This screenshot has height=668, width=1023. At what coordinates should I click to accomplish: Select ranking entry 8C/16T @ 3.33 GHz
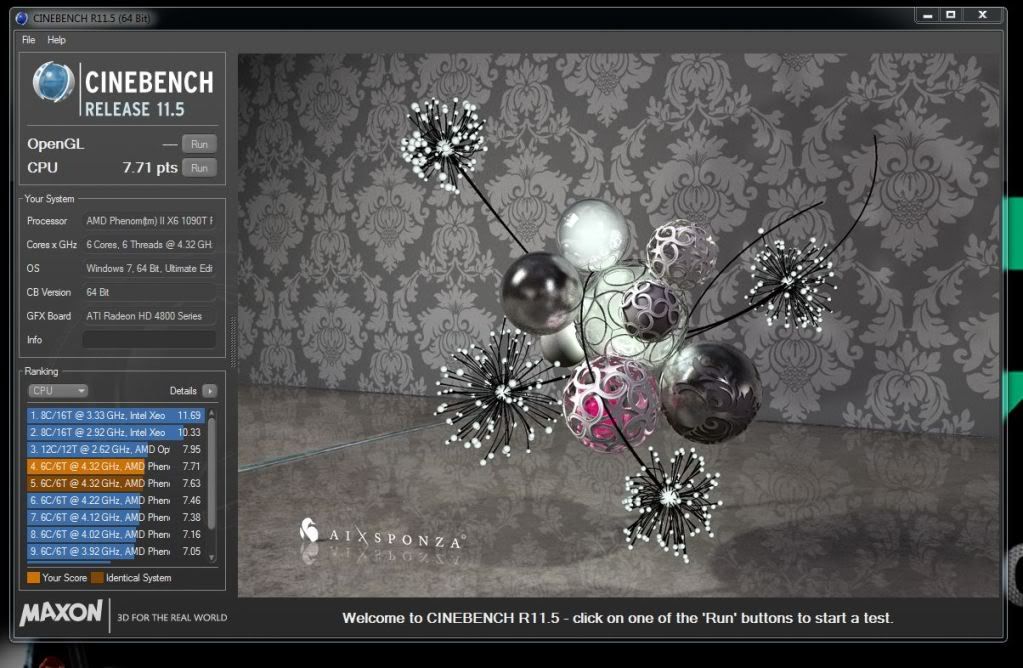point(116,415)
